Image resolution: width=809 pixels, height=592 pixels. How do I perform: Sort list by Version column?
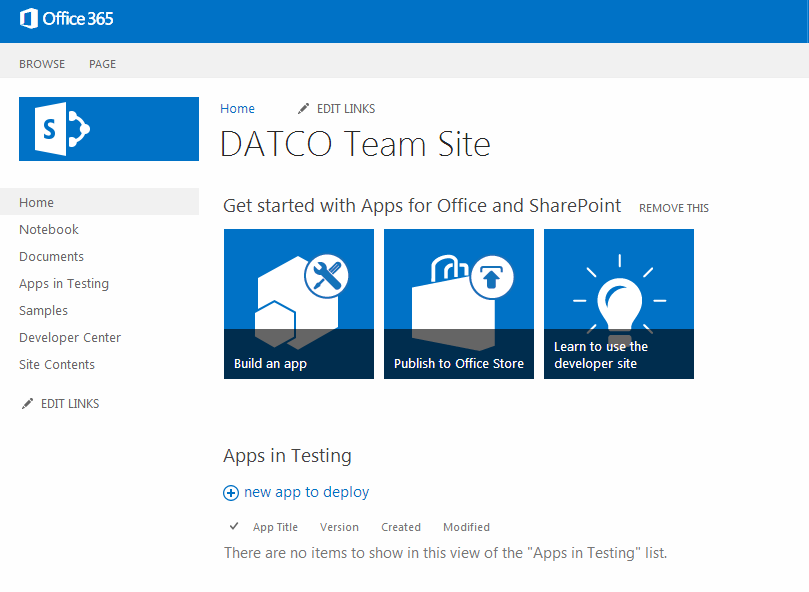pyautogui.click(x=339, y=527)
